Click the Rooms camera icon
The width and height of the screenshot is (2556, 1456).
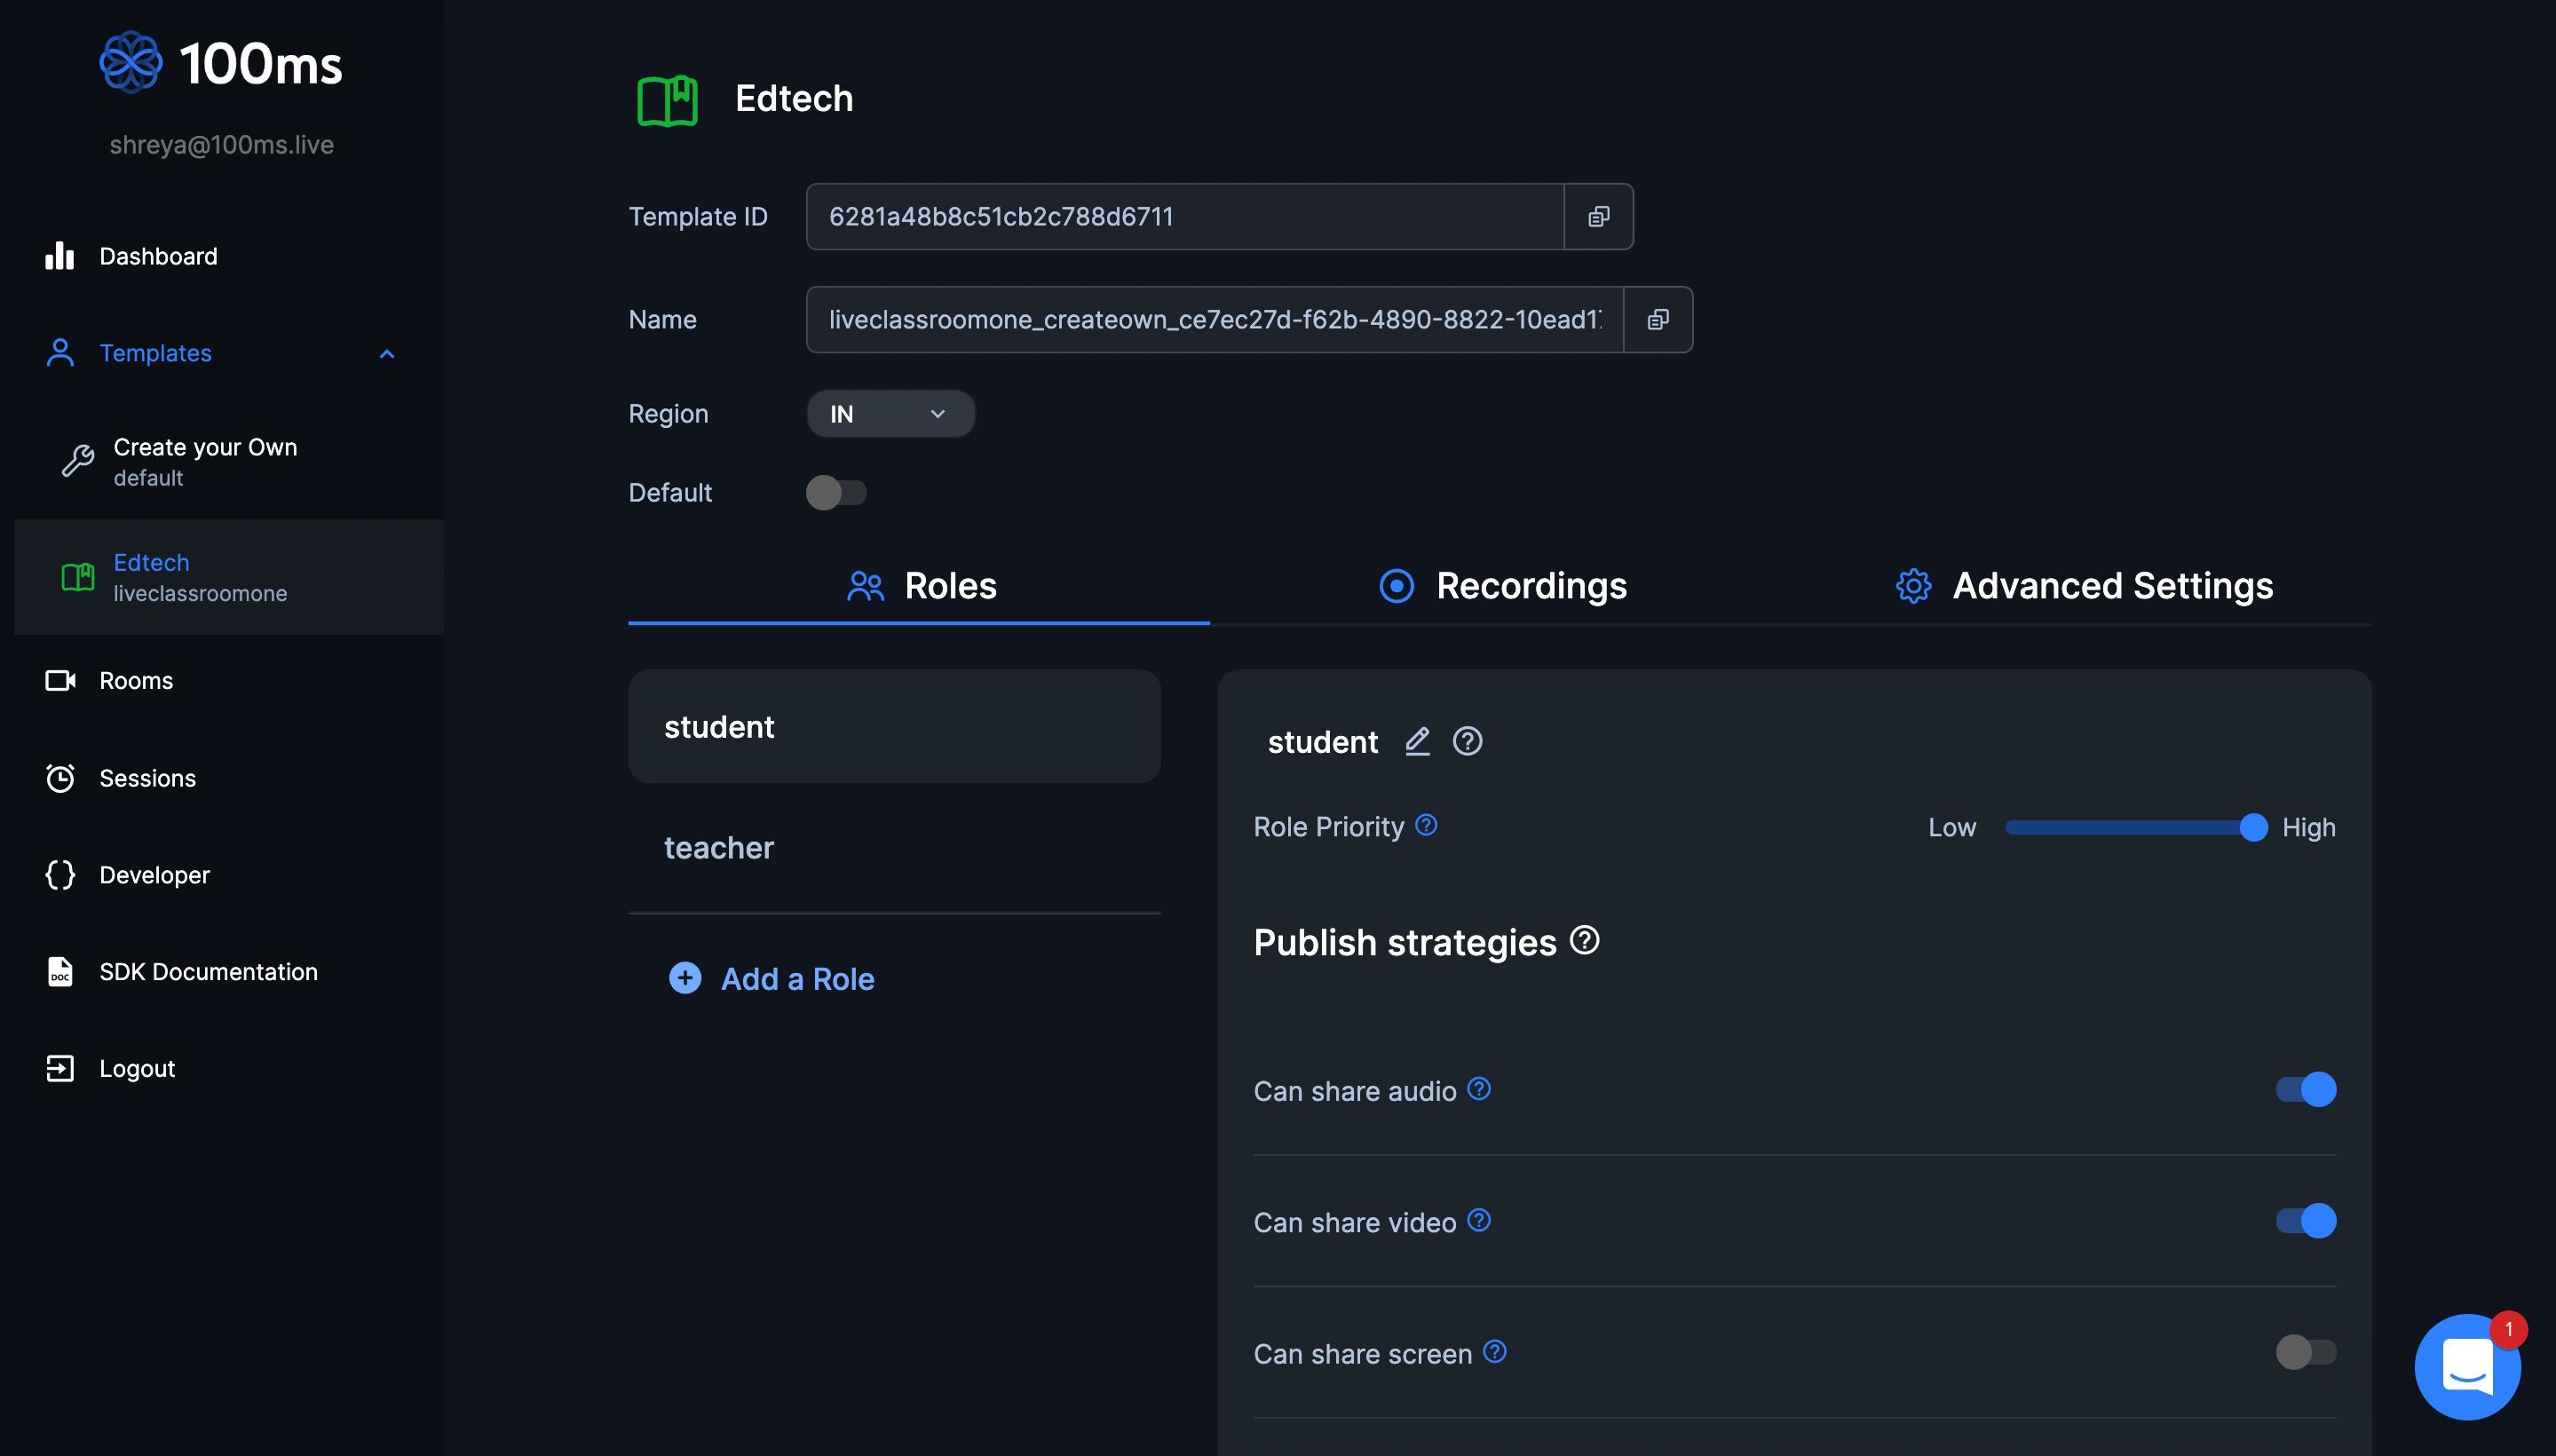point(60,681)
